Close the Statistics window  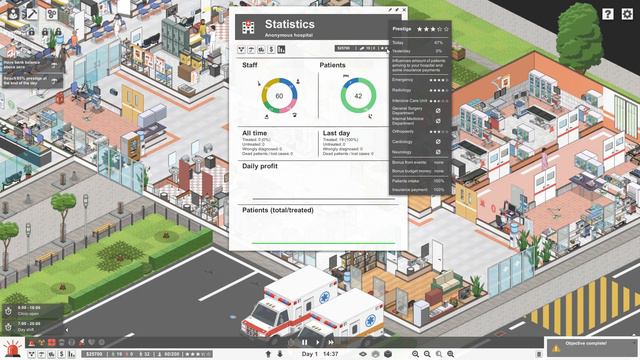(404, 10)
